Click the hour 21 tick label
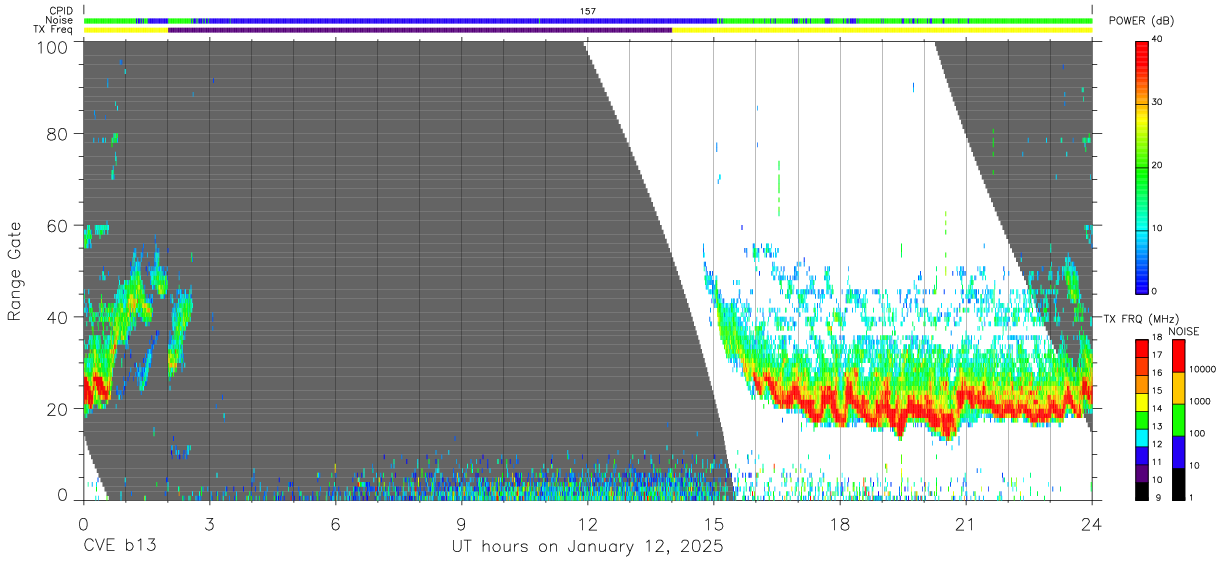This screenshot has height=567, width=1228. tap(966, 523)
